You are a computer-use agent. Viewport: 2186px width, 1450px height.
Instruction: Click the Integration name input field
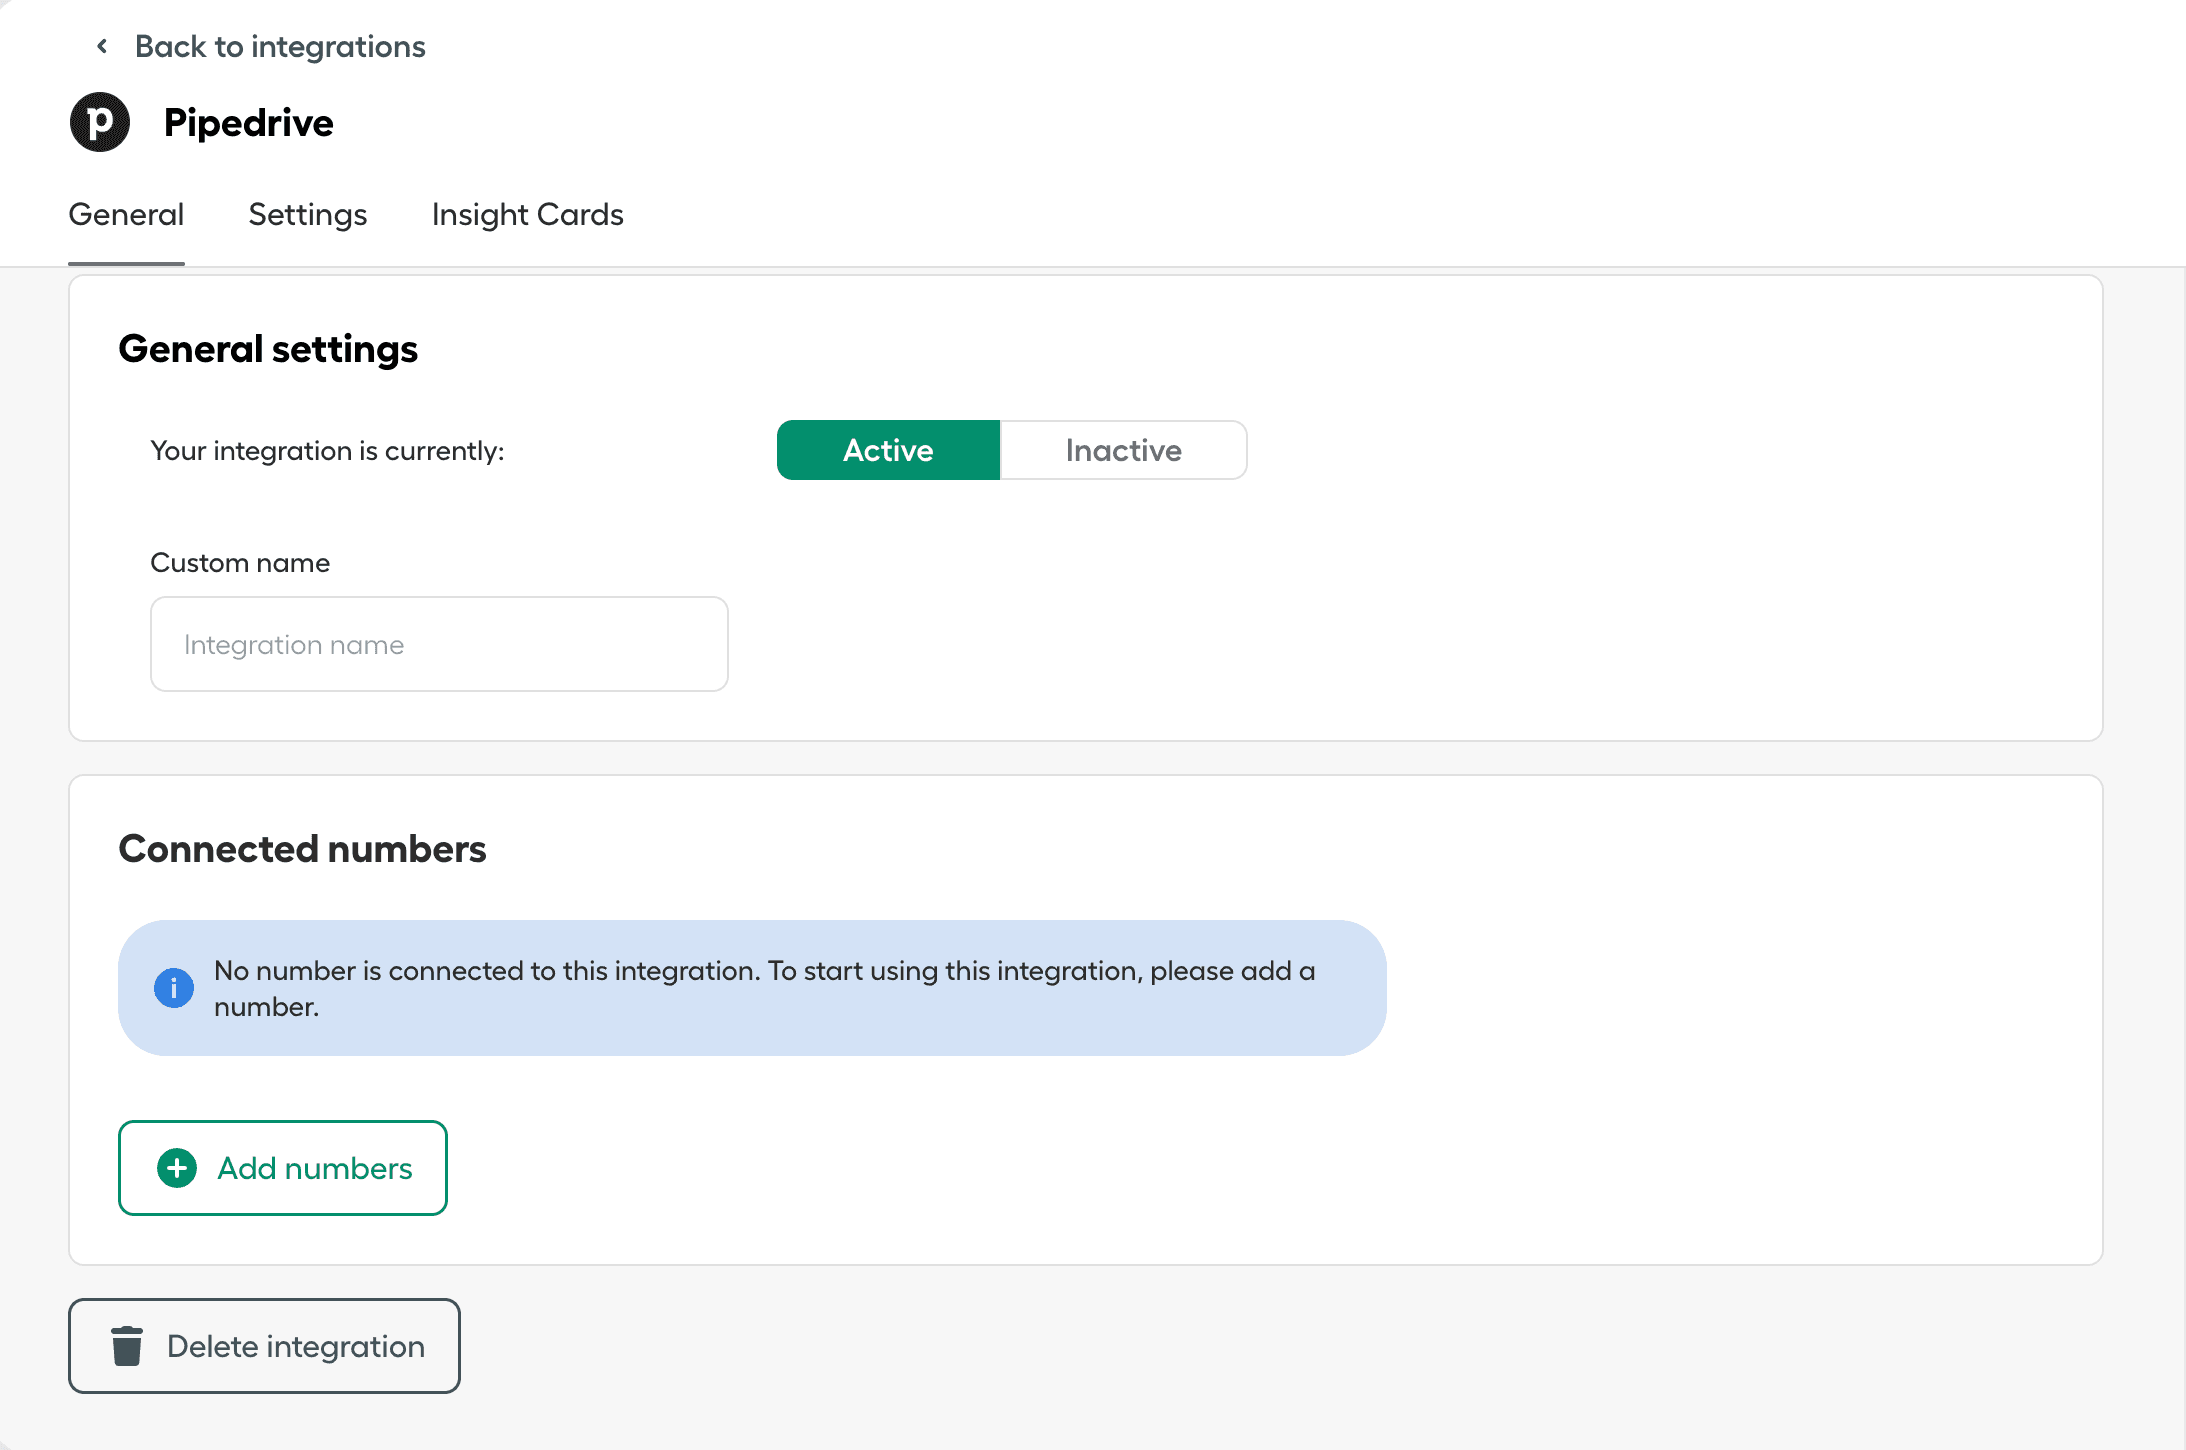(438, 643)
